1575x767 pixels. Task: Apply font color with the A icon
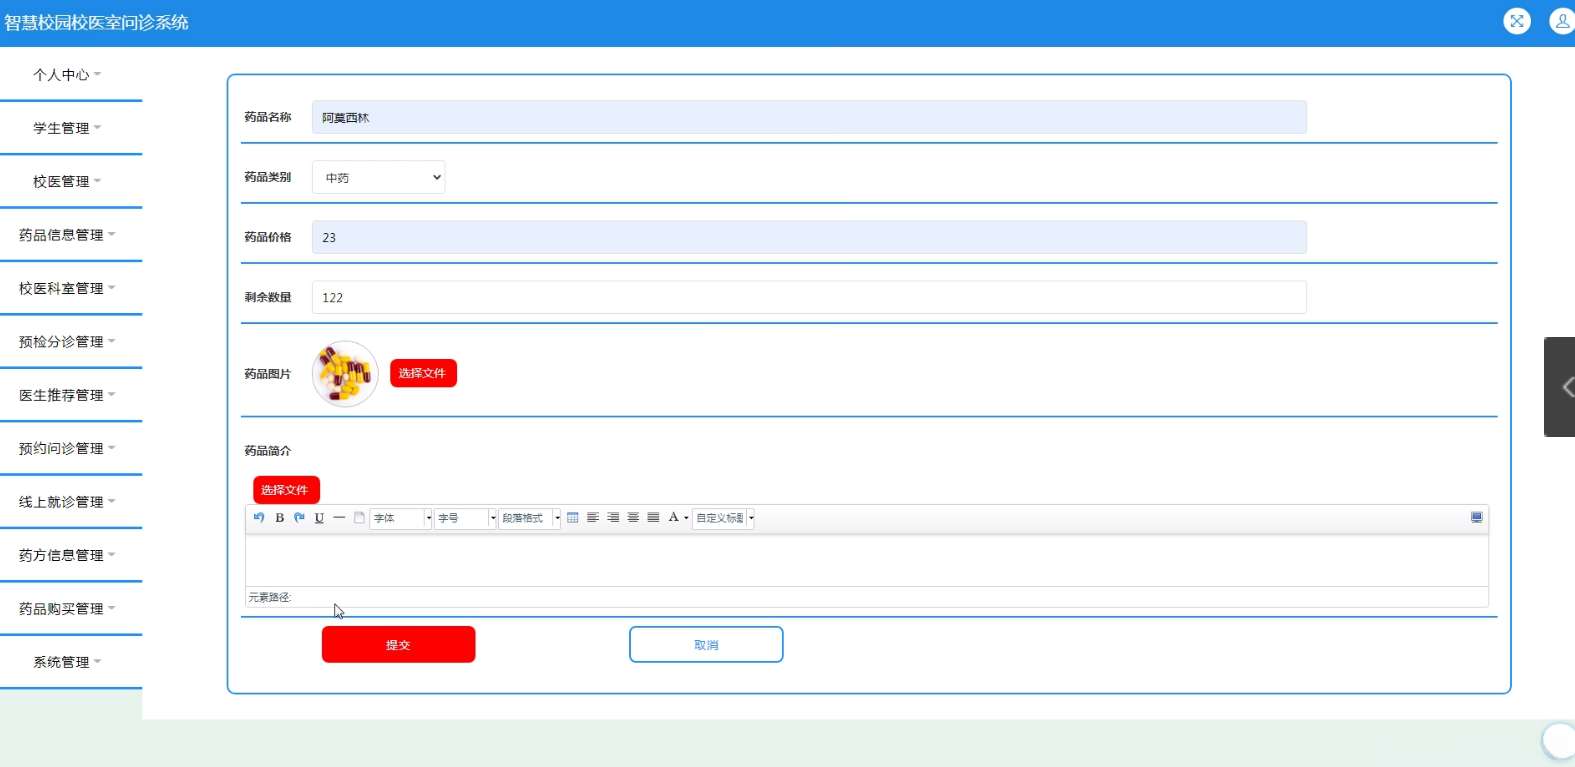click(x=674, y=518)
